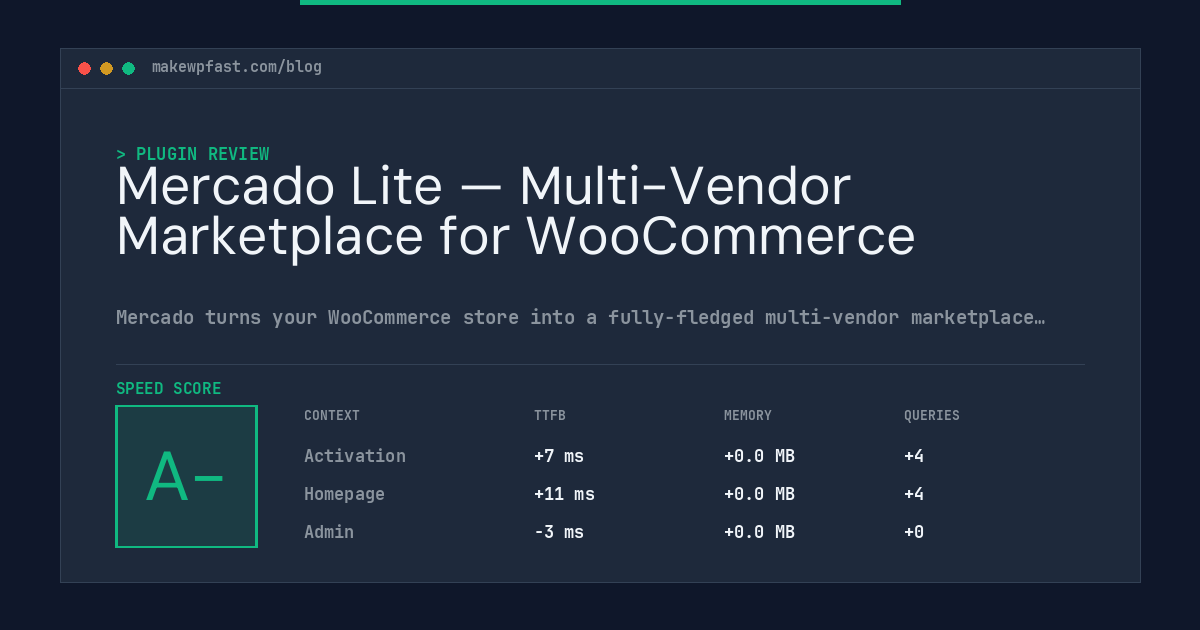1200x630 pixels.
Task: Click the -3 ms TTFB value
Action: pos(559,532)
